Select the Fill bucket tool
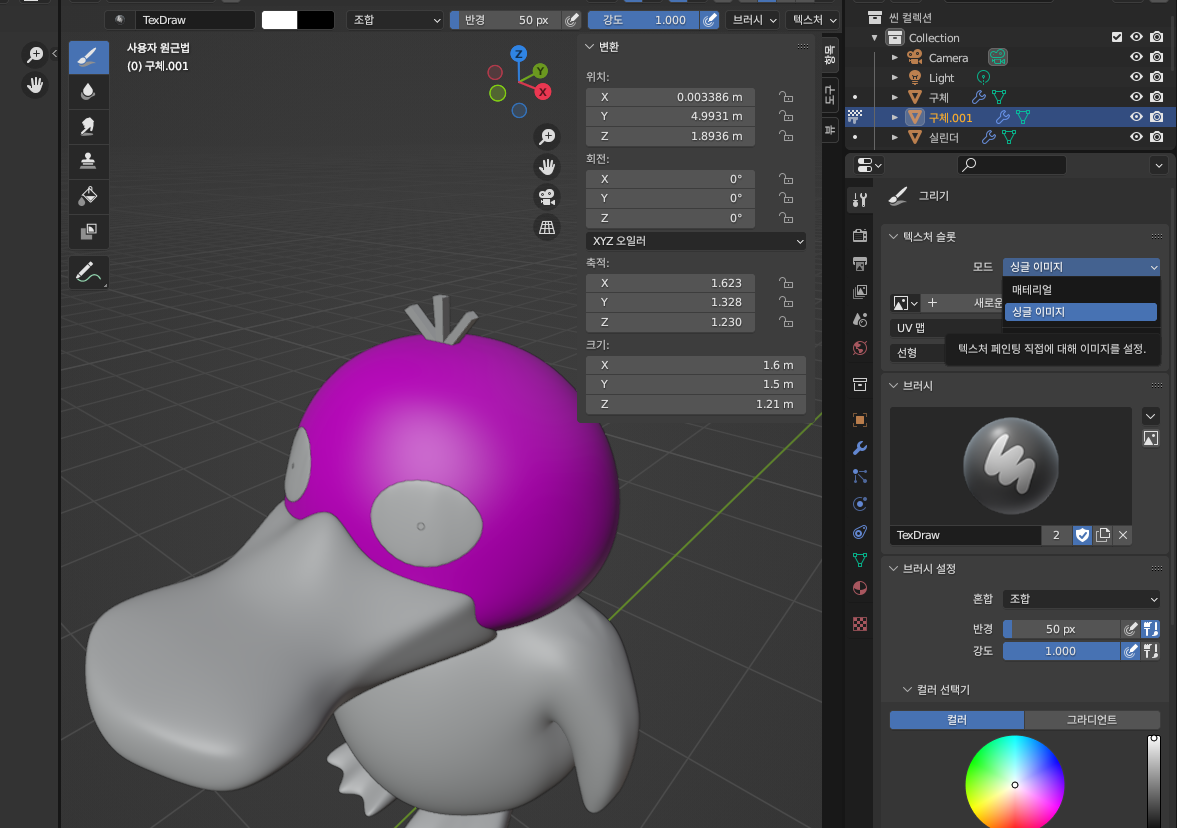 88,196
